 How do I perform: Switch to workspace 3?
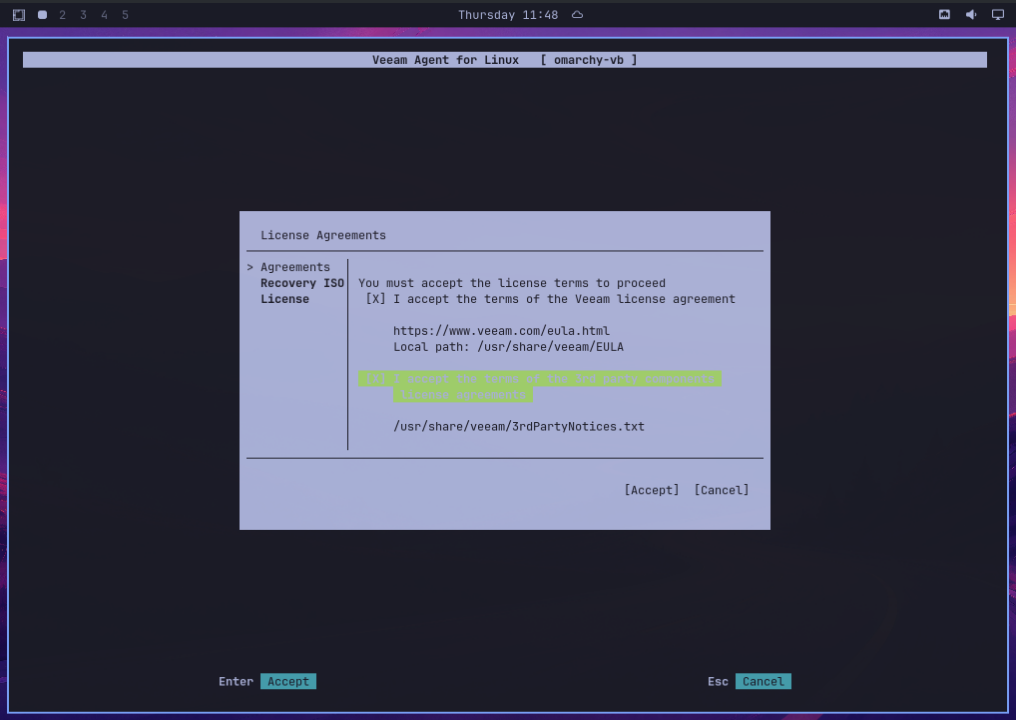point(83,15)
